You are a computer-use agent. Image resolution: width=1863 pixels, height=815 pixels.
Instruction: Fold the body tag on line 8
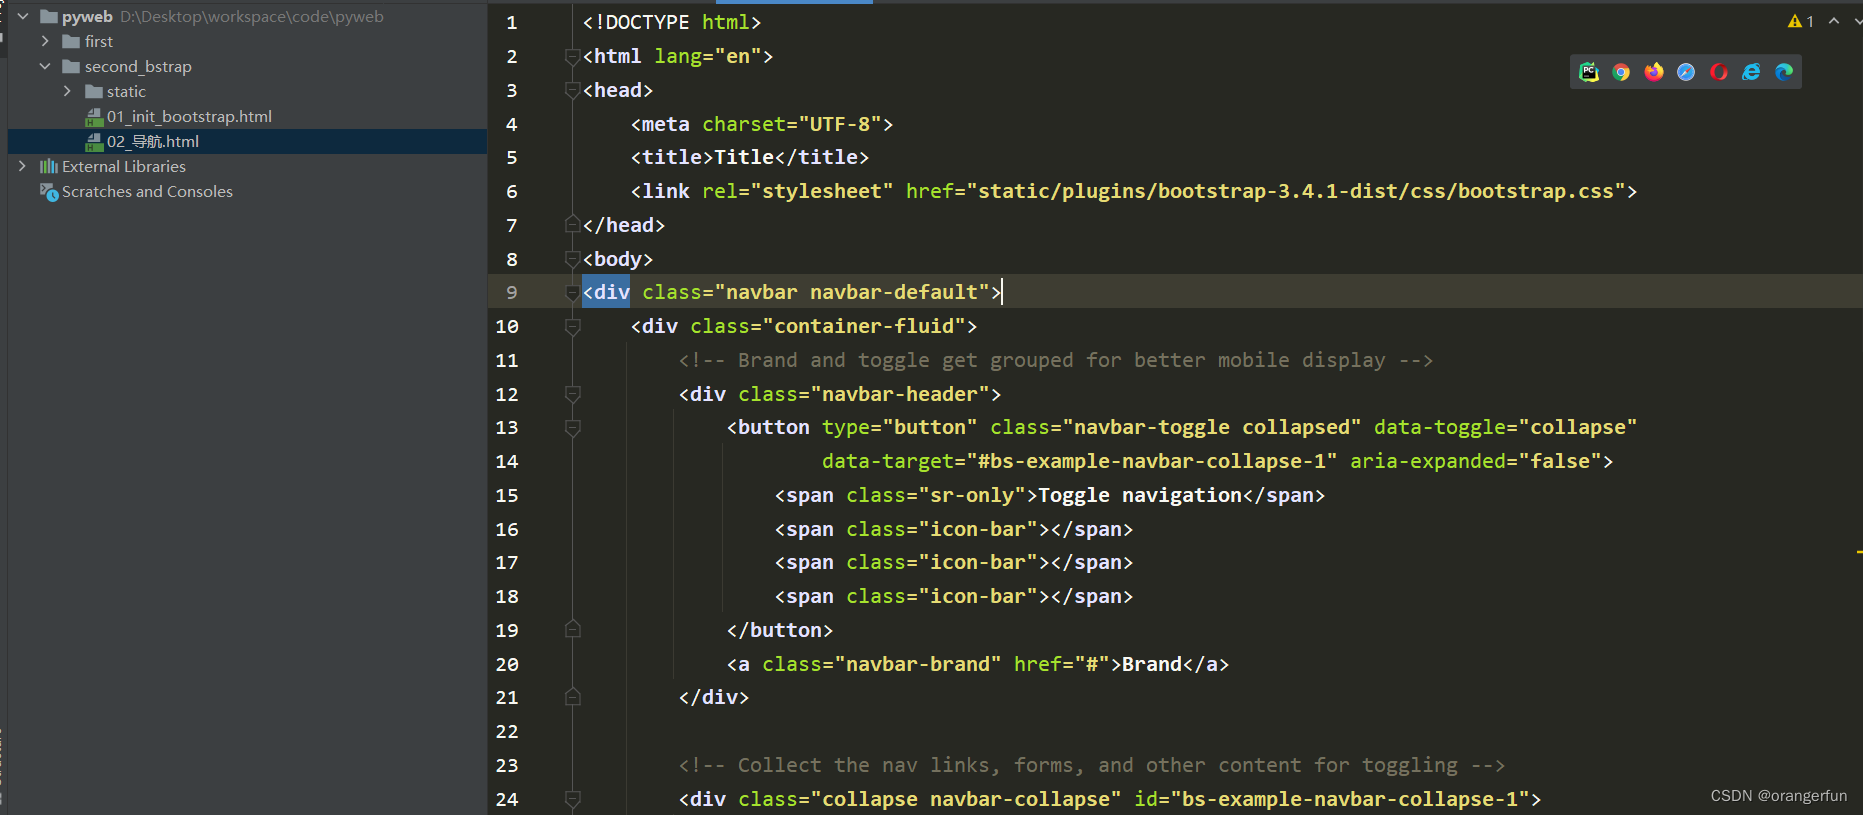click(x=572, y=259)
